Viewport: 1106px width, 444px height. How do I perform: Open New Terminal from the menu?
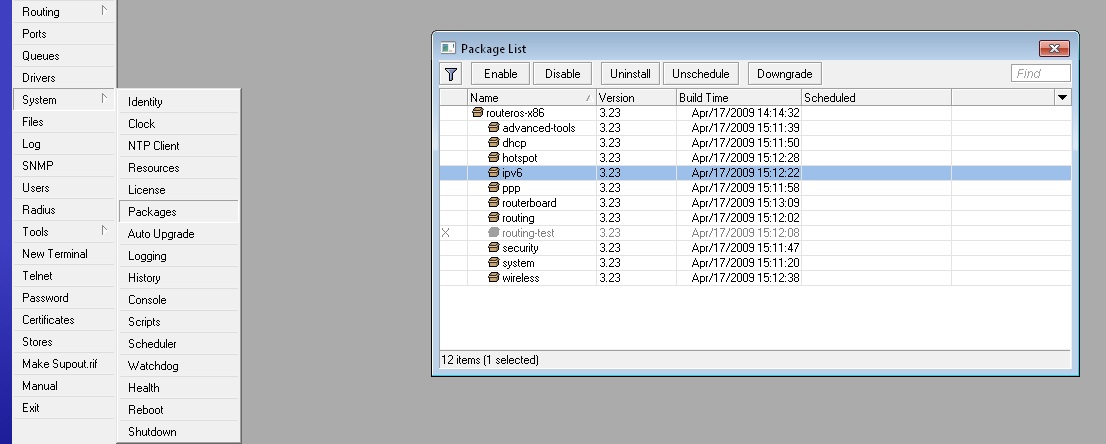coord(63,254)
